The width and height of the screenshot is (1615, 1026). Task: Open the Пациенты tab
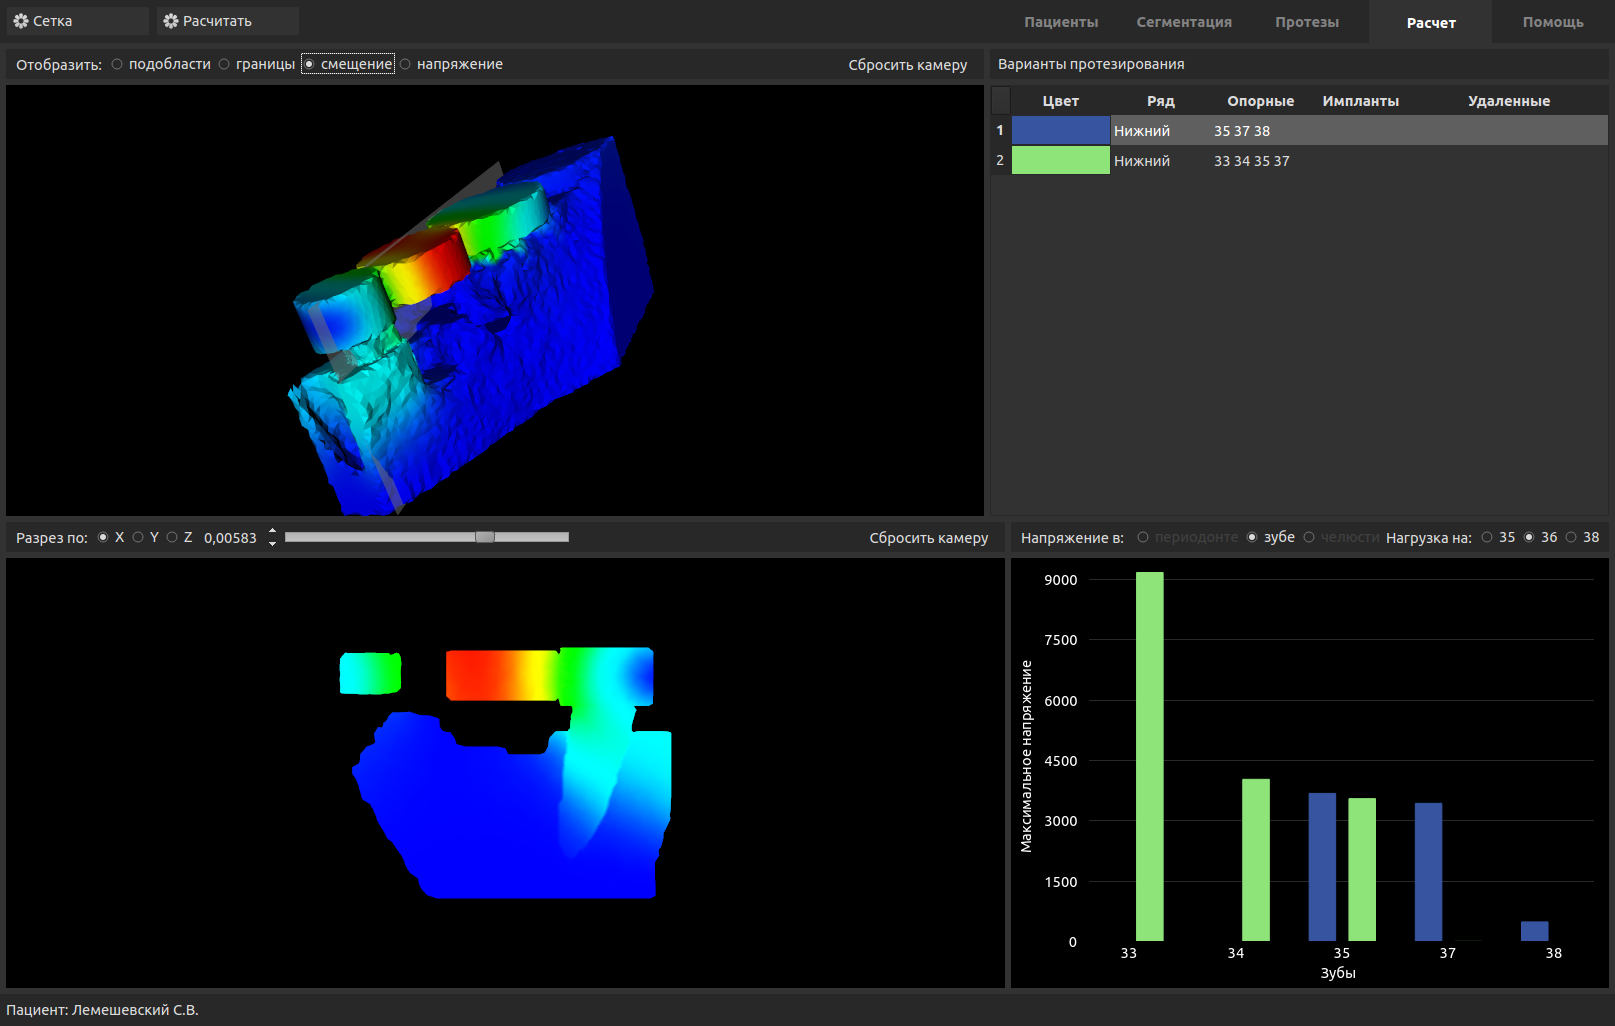pos(1060,22)
